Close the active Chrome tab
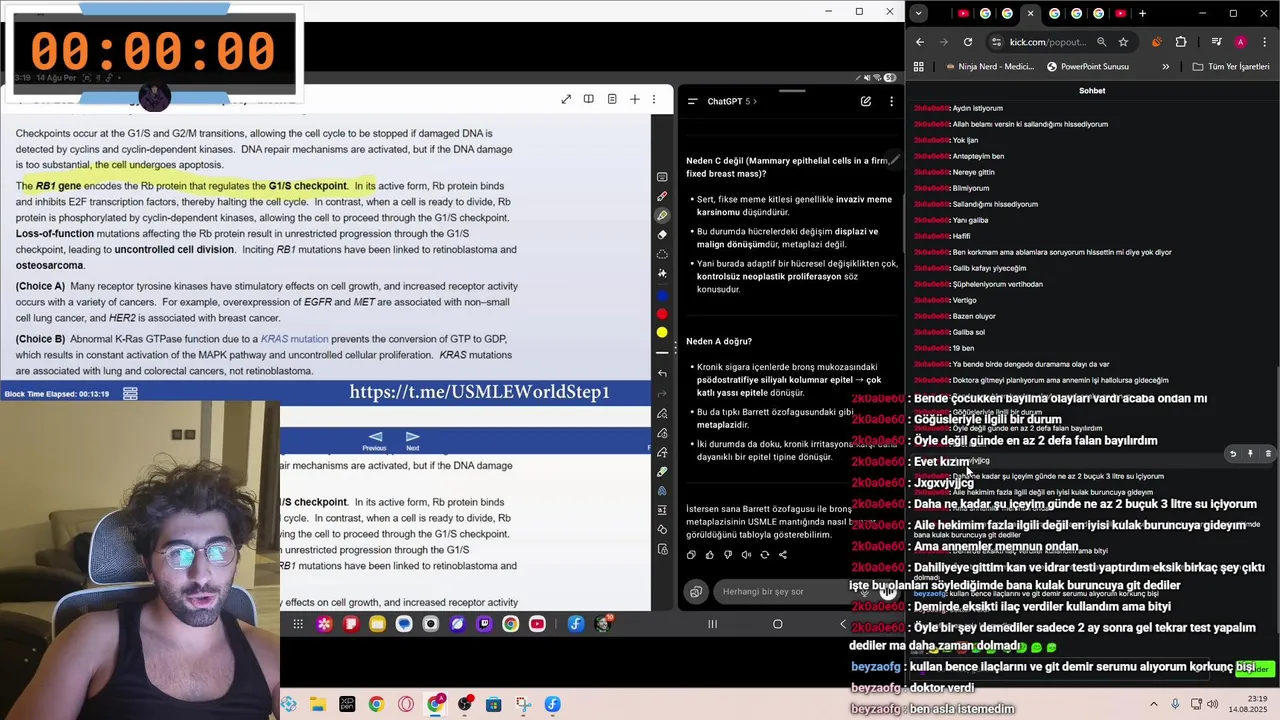Image resolution: width=1280 pixels, height=720 pixels. pyautogui.click(x=1030, y=13)
